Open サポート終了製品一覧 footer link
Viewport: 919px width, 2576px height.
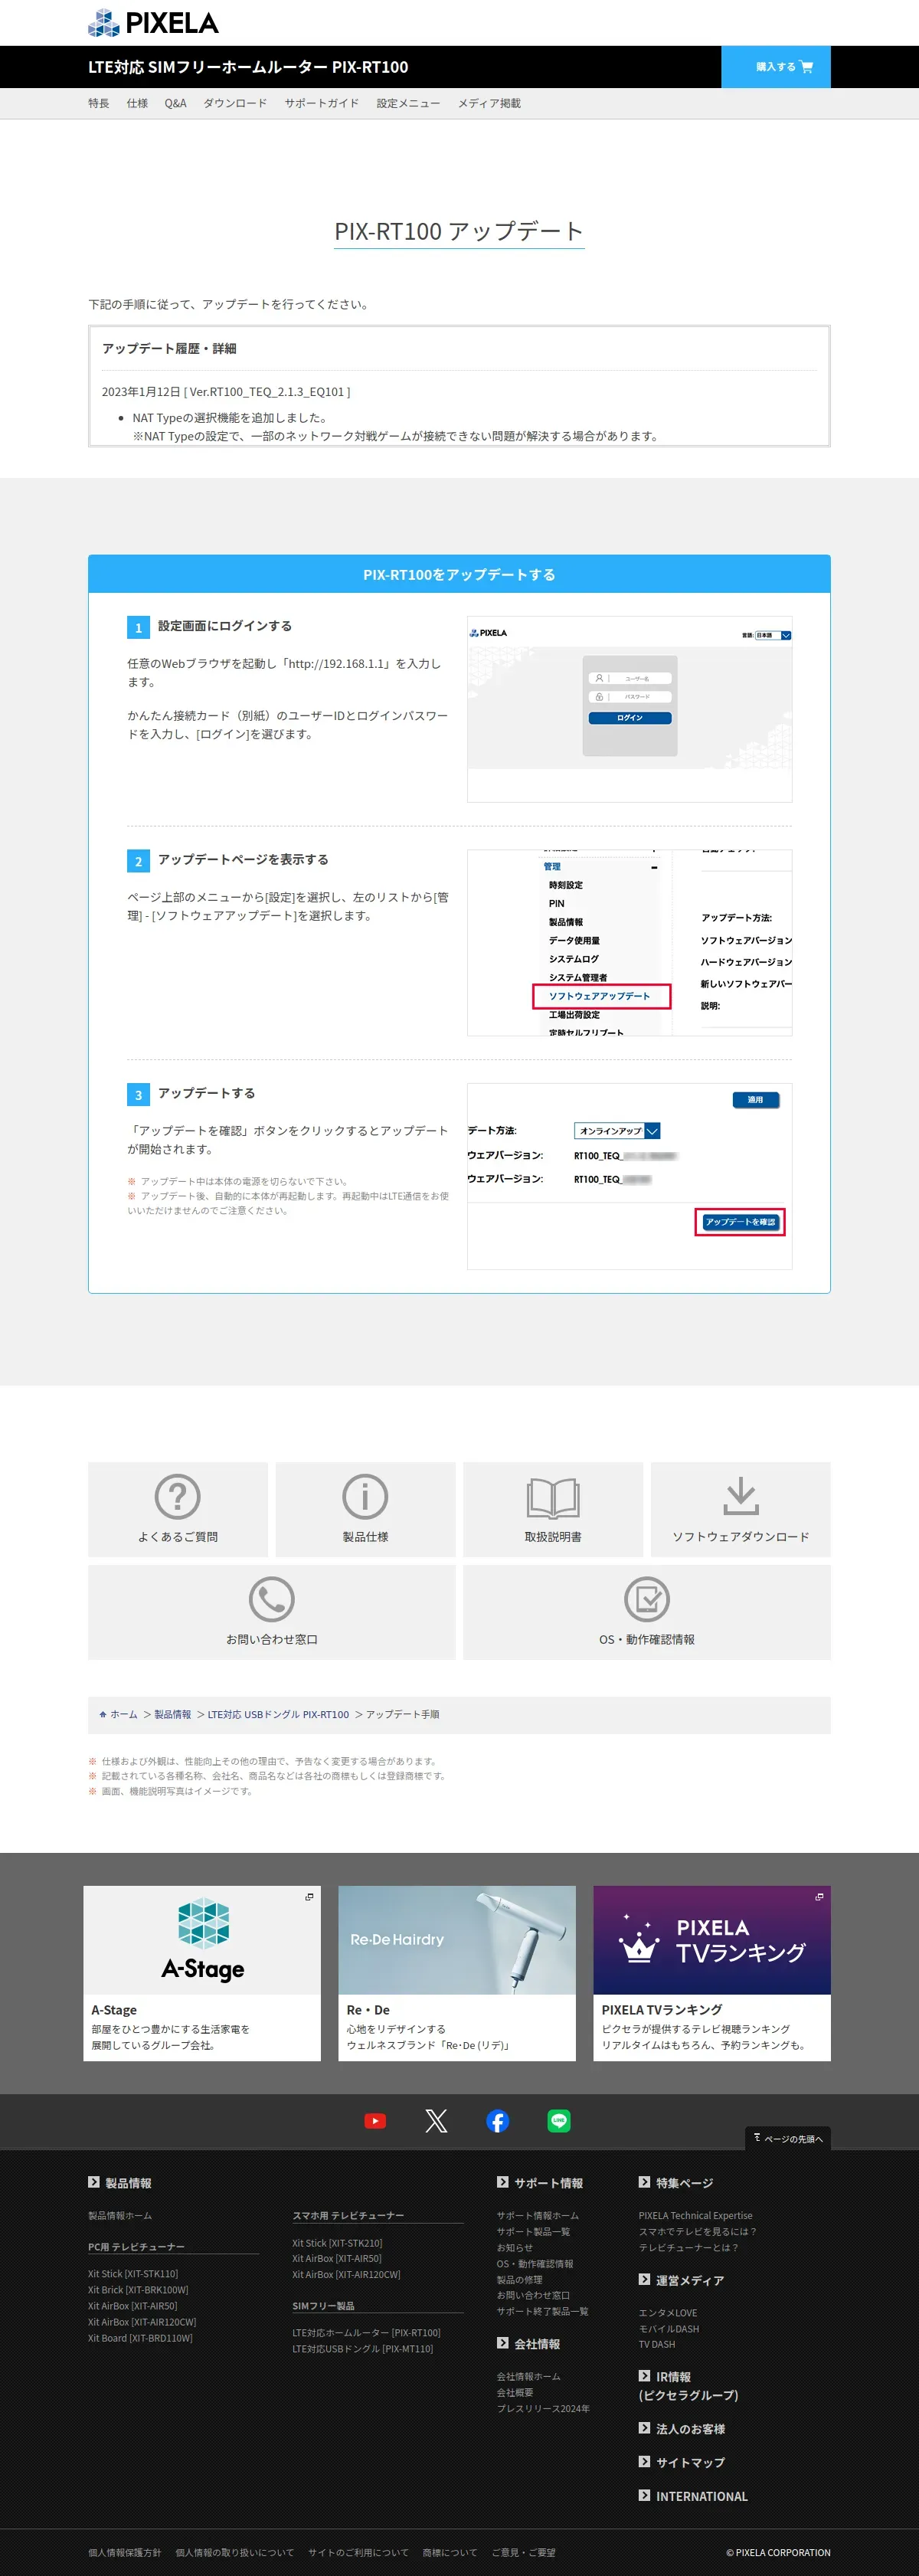(x=543, y=2311)
